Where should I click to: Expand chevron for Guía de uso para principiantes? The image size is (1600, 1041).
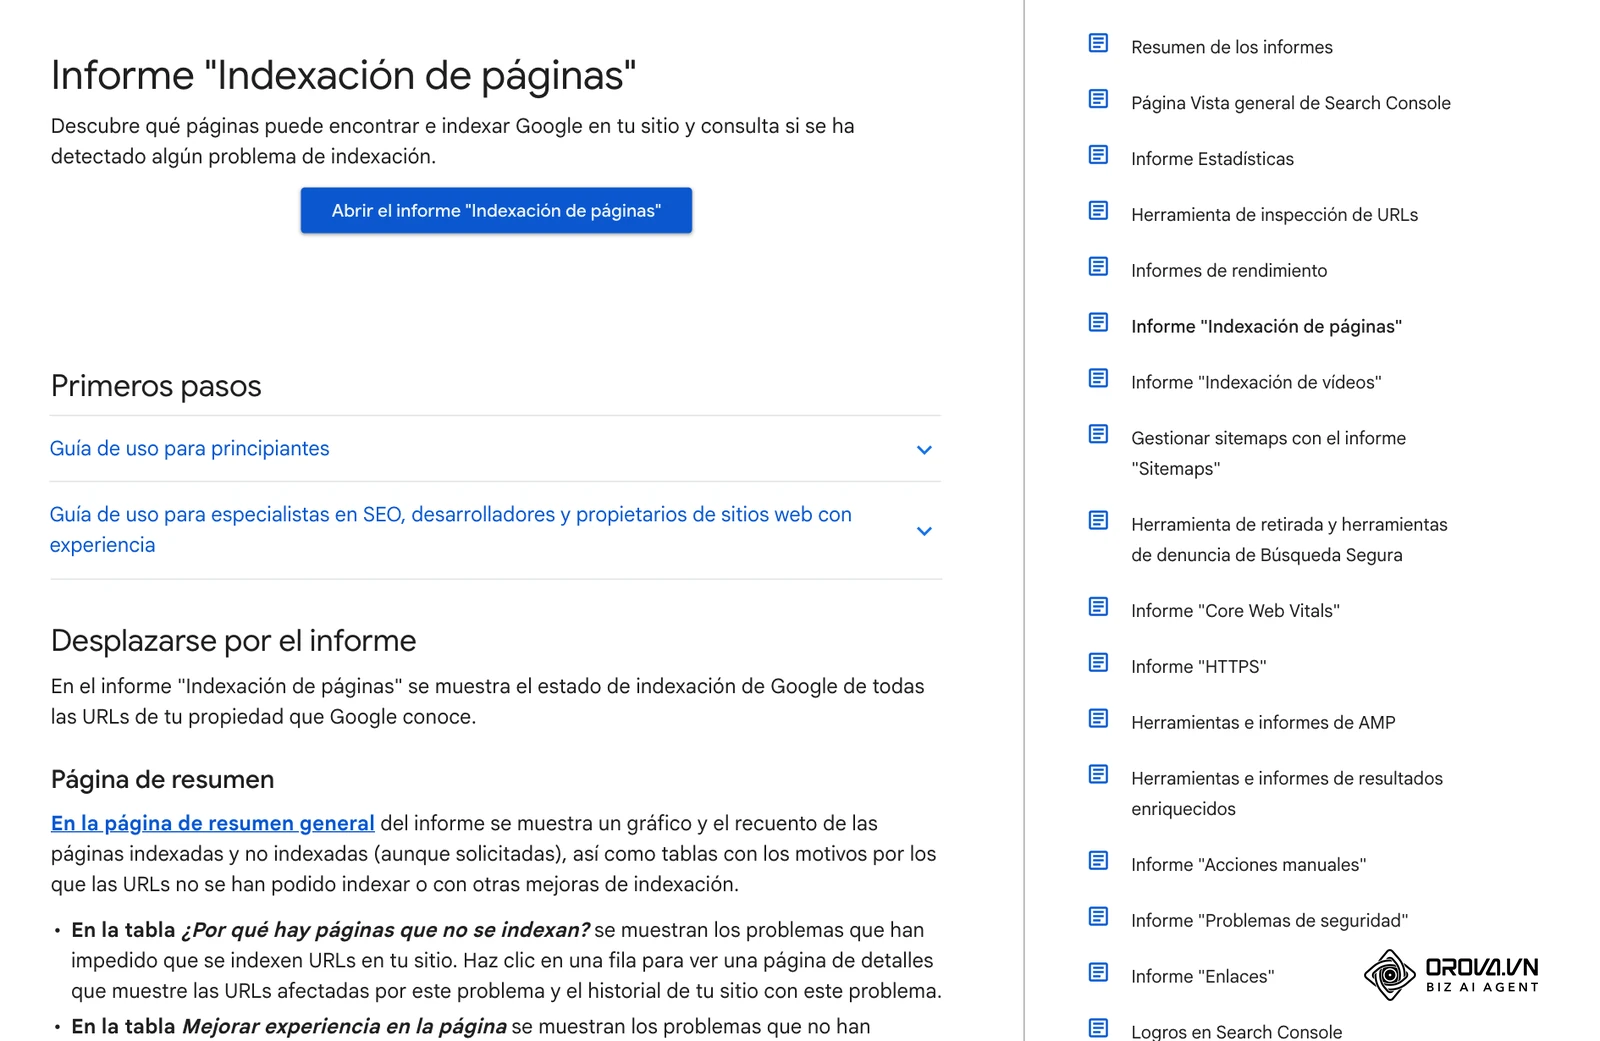click(x=924, y=450)
